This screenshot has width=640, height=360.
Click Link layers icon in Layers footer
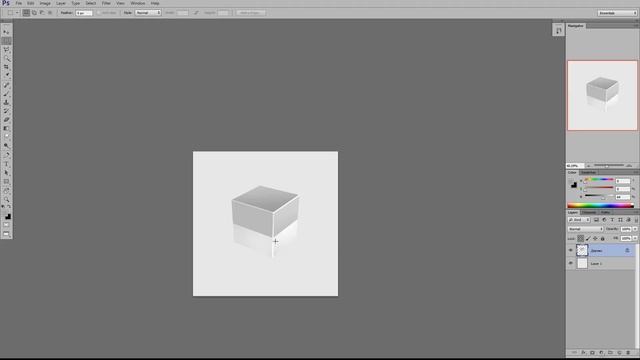(x=574, y=352)
